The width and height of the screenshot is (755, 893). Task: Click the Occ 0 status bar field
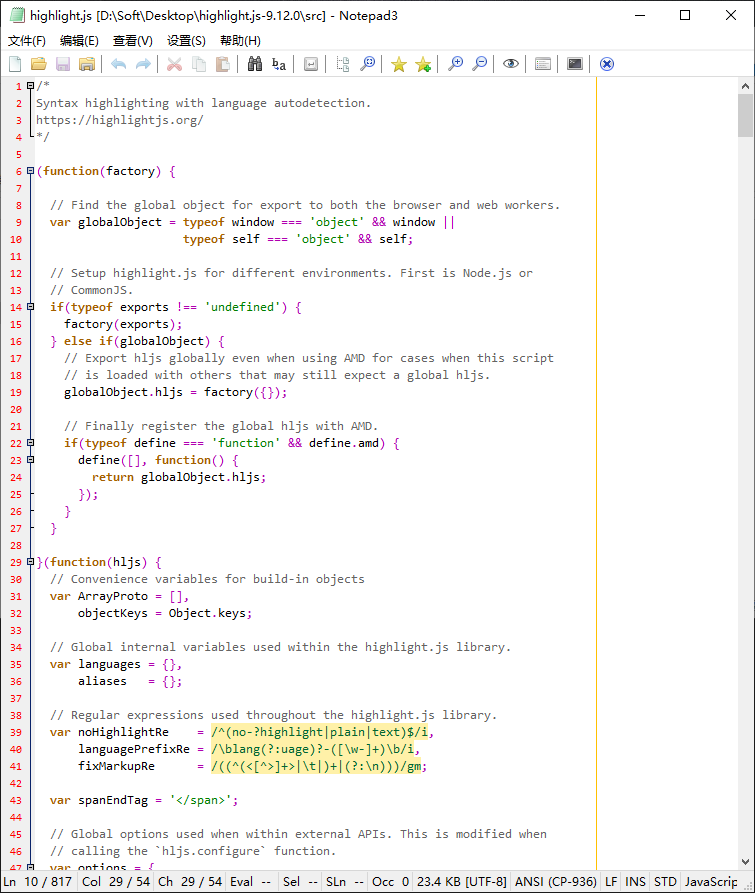390,882
